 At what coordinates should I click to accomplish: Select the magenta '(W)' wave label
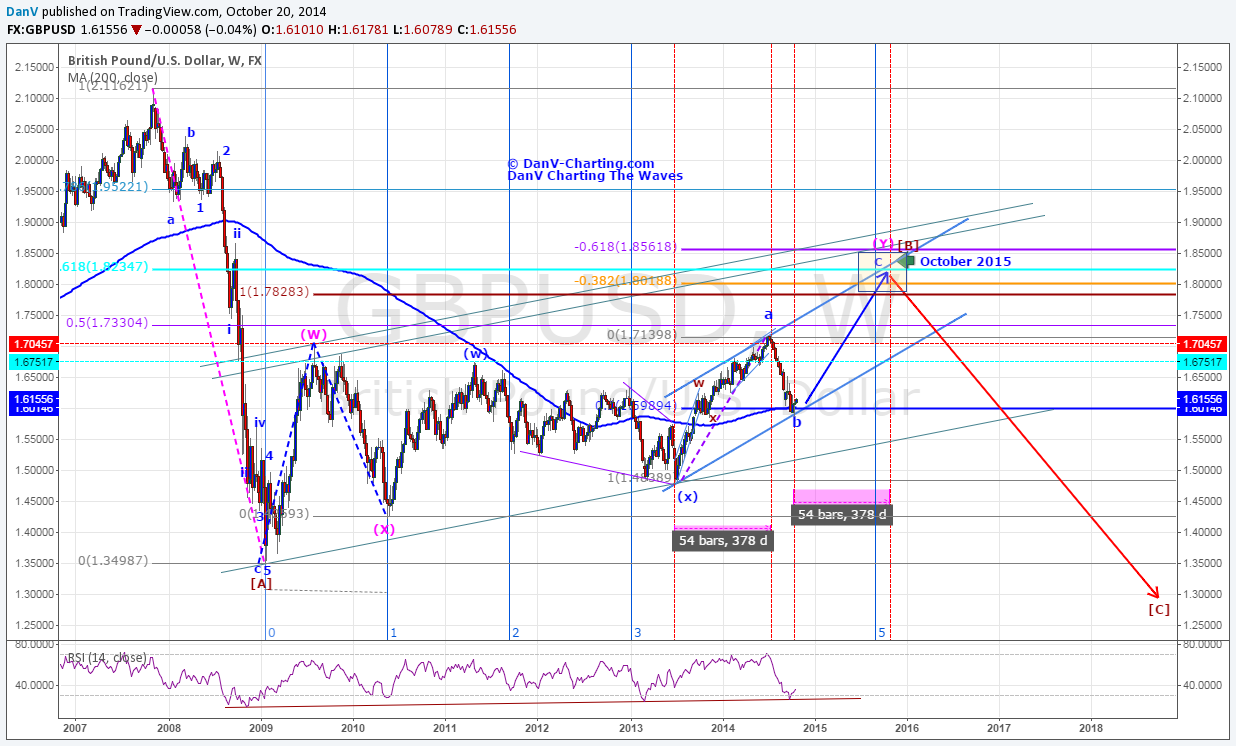(314, 335)
